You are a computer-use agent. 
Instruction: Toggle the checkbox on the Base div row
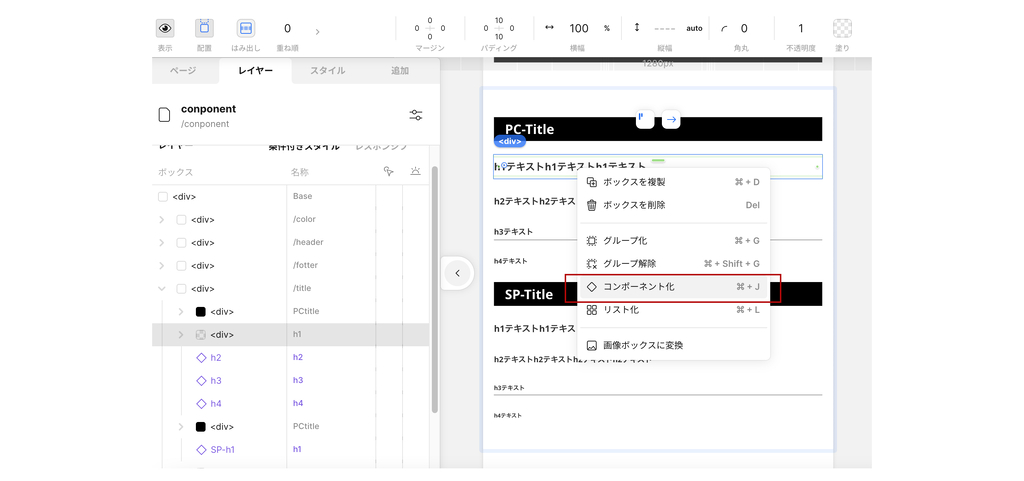click(163, 197)
